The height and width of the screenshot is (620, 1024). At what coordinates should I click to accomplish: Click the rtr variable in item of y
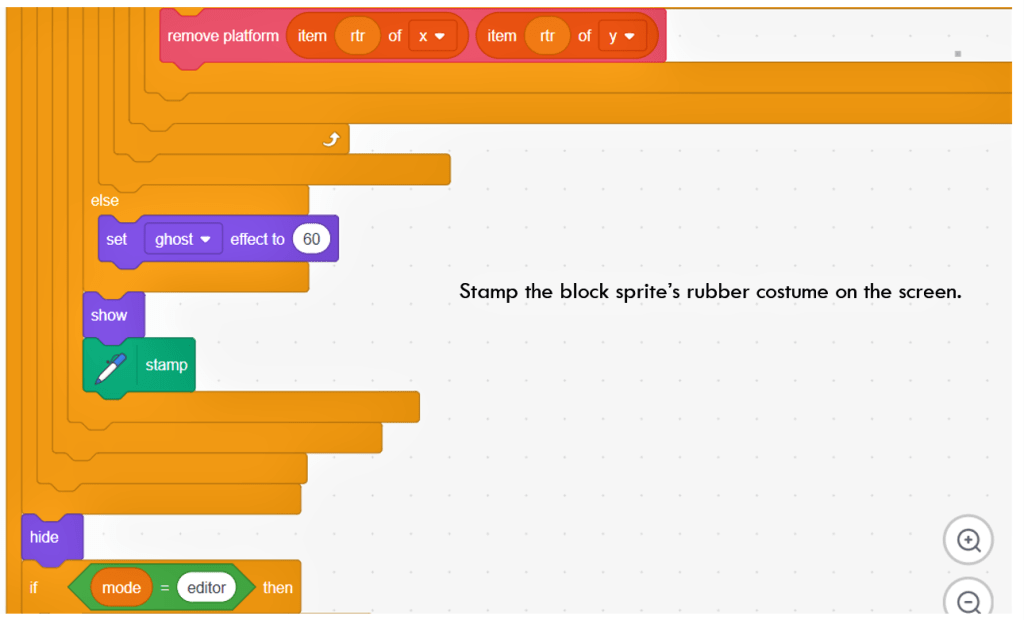[x=547, y=36]
